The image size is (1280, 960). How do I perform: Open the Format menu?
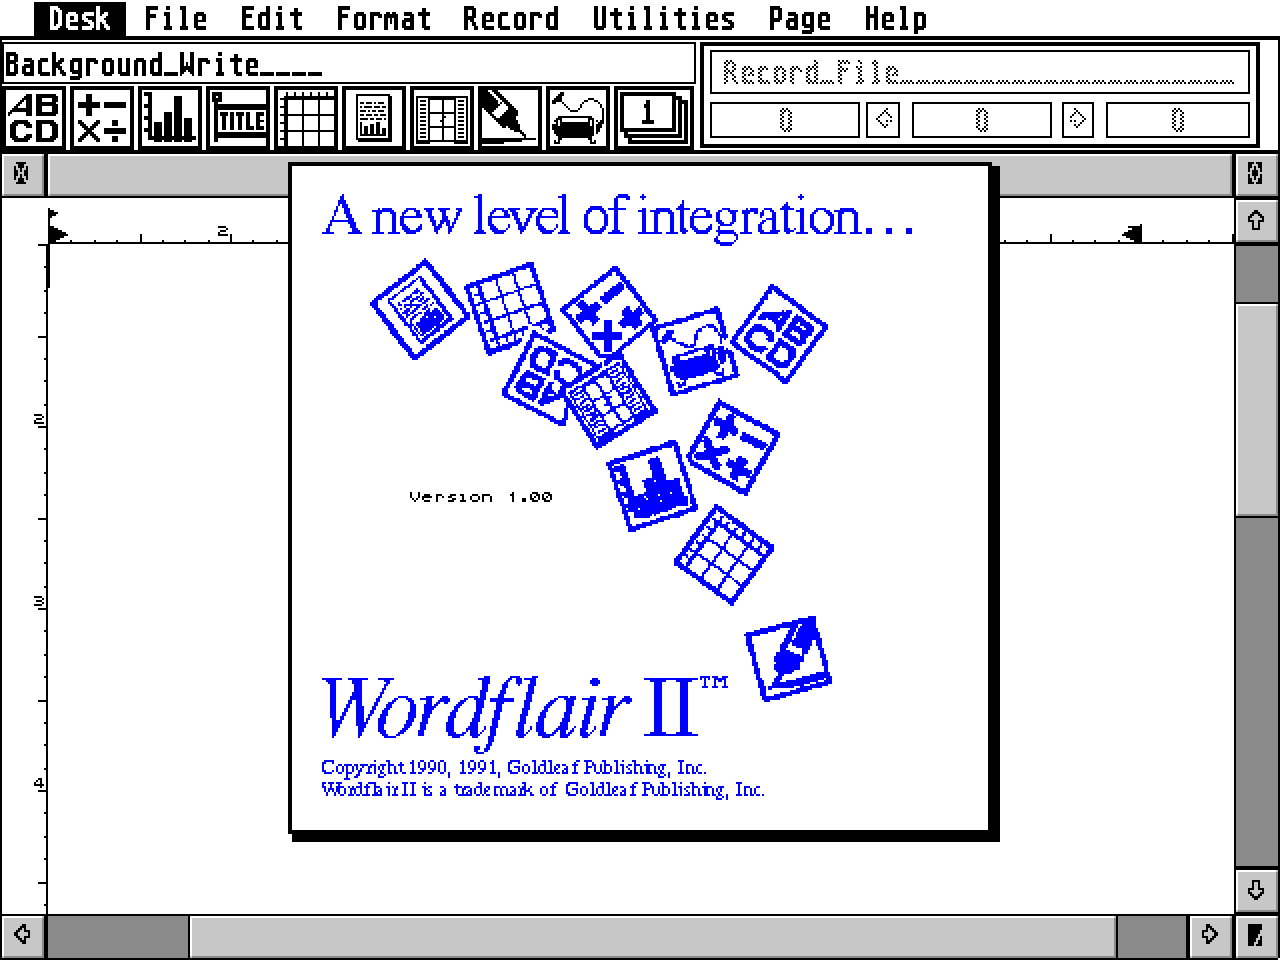click(x=383, y=18)
